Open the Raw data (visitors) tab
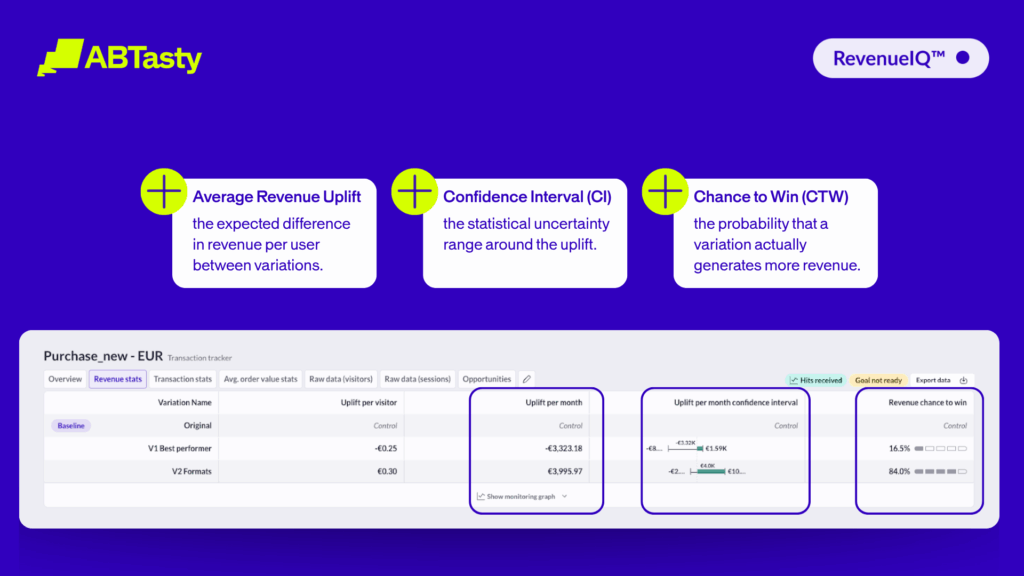 341,379
